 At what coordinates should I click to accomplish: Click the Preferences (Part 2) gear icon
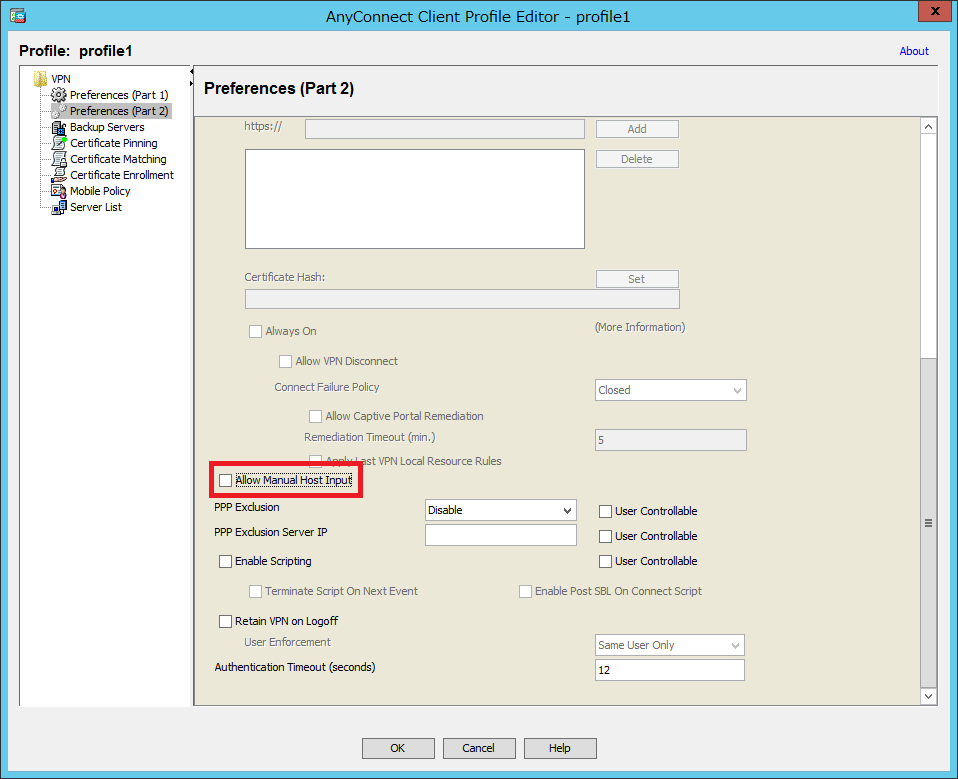pyautogui.click(x=59, y=111)
